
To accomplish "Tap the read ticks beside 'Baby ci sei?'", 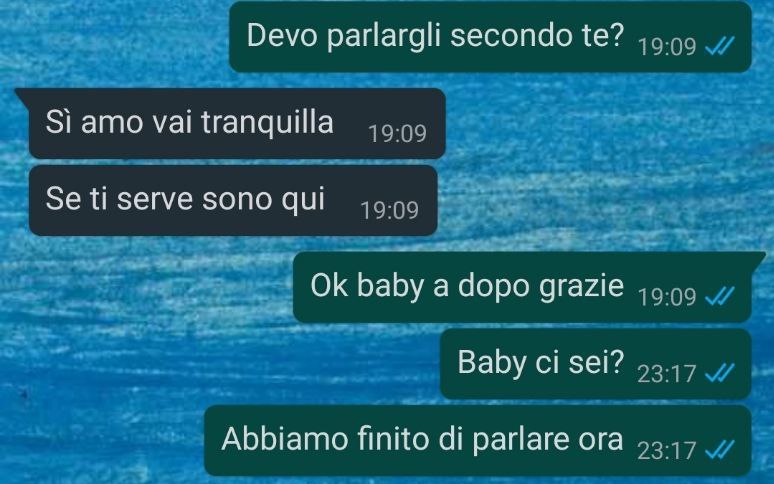I will (x=720, y=373).
